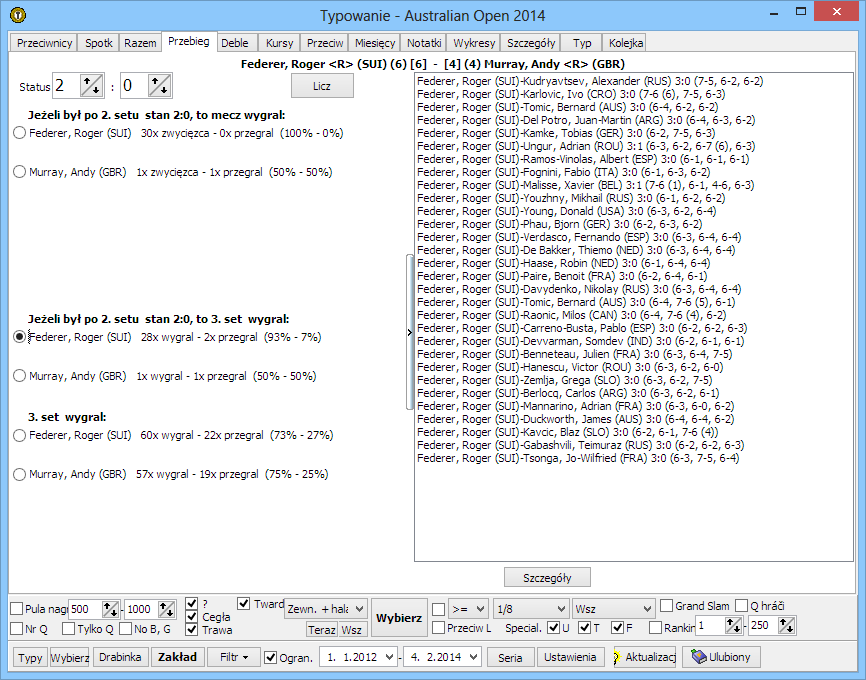Switch to the Spotk tab
Image resolution: width=866 pixels, height=680 pixels.
tap(99, 43)
